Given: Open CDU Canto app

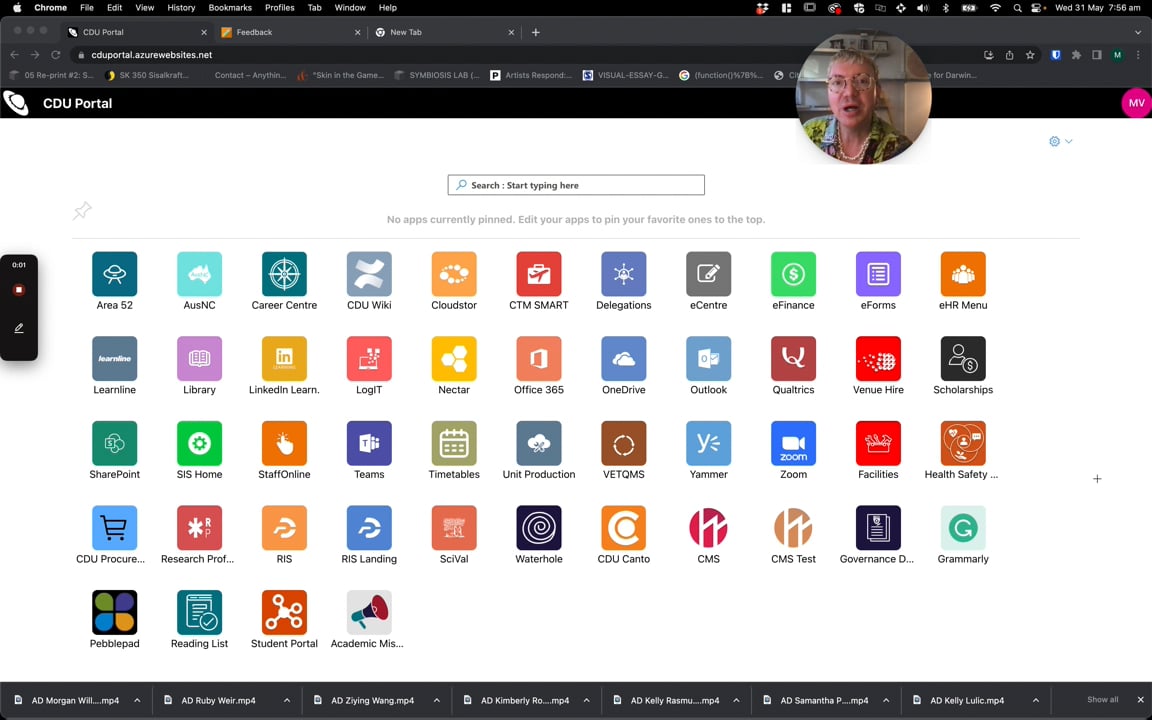Looking at the screenshot, I should tap(624, 528).
